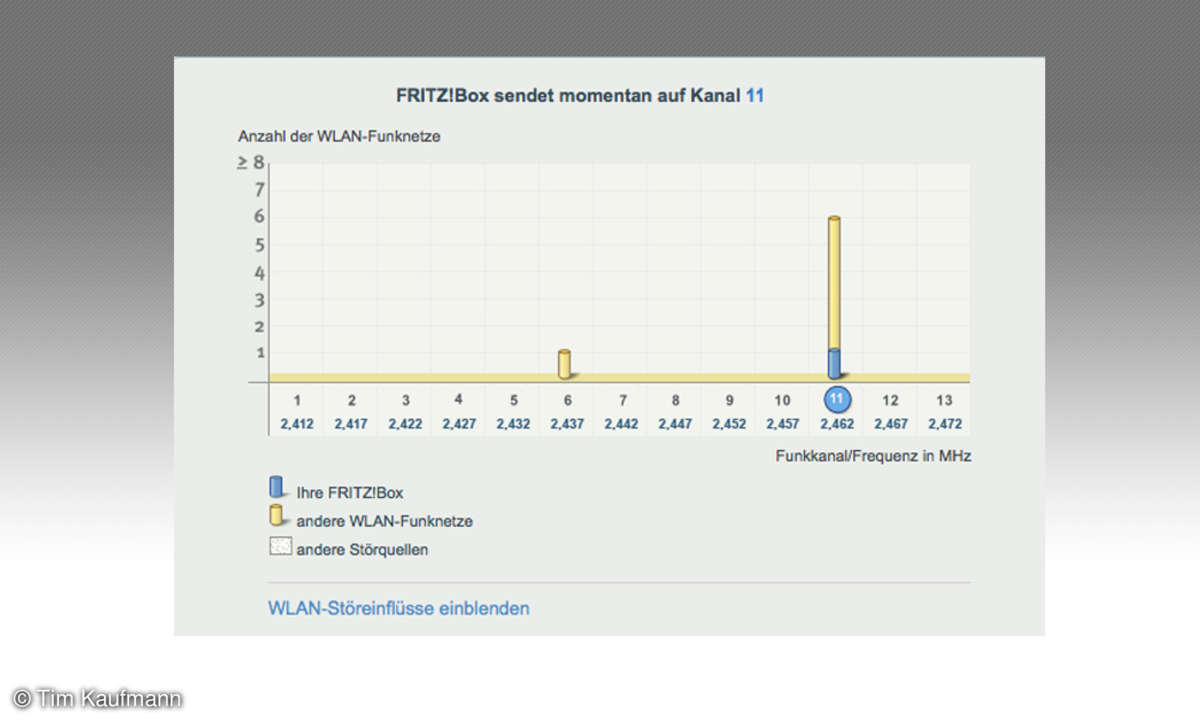This screenshot has width=1200, height=720.
Task: Click the frequency value 2,457
Action: pos(783,424)
